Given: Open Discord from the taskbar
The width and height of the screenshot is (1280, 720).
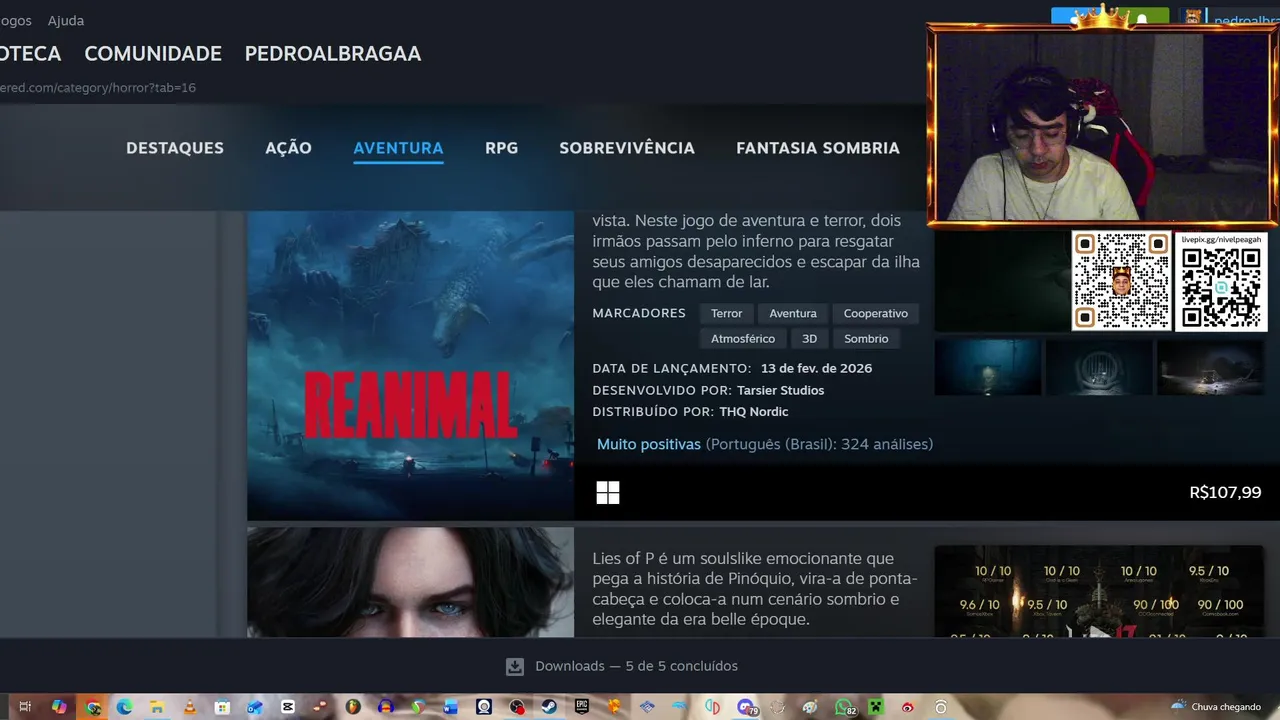Looking at the screenshot, I should pos(747,707).
